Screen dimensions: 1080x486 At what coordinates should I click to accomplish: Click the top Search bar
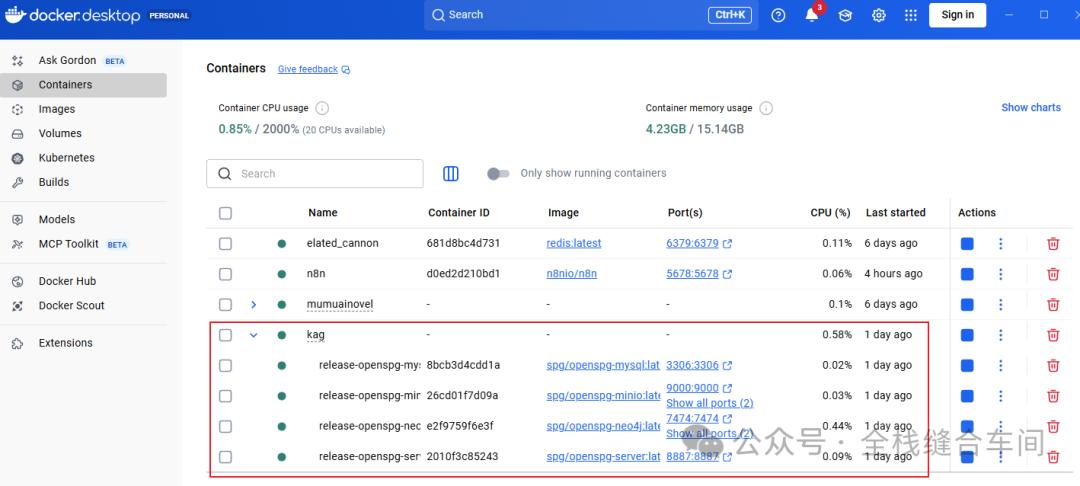click(591, 15)
